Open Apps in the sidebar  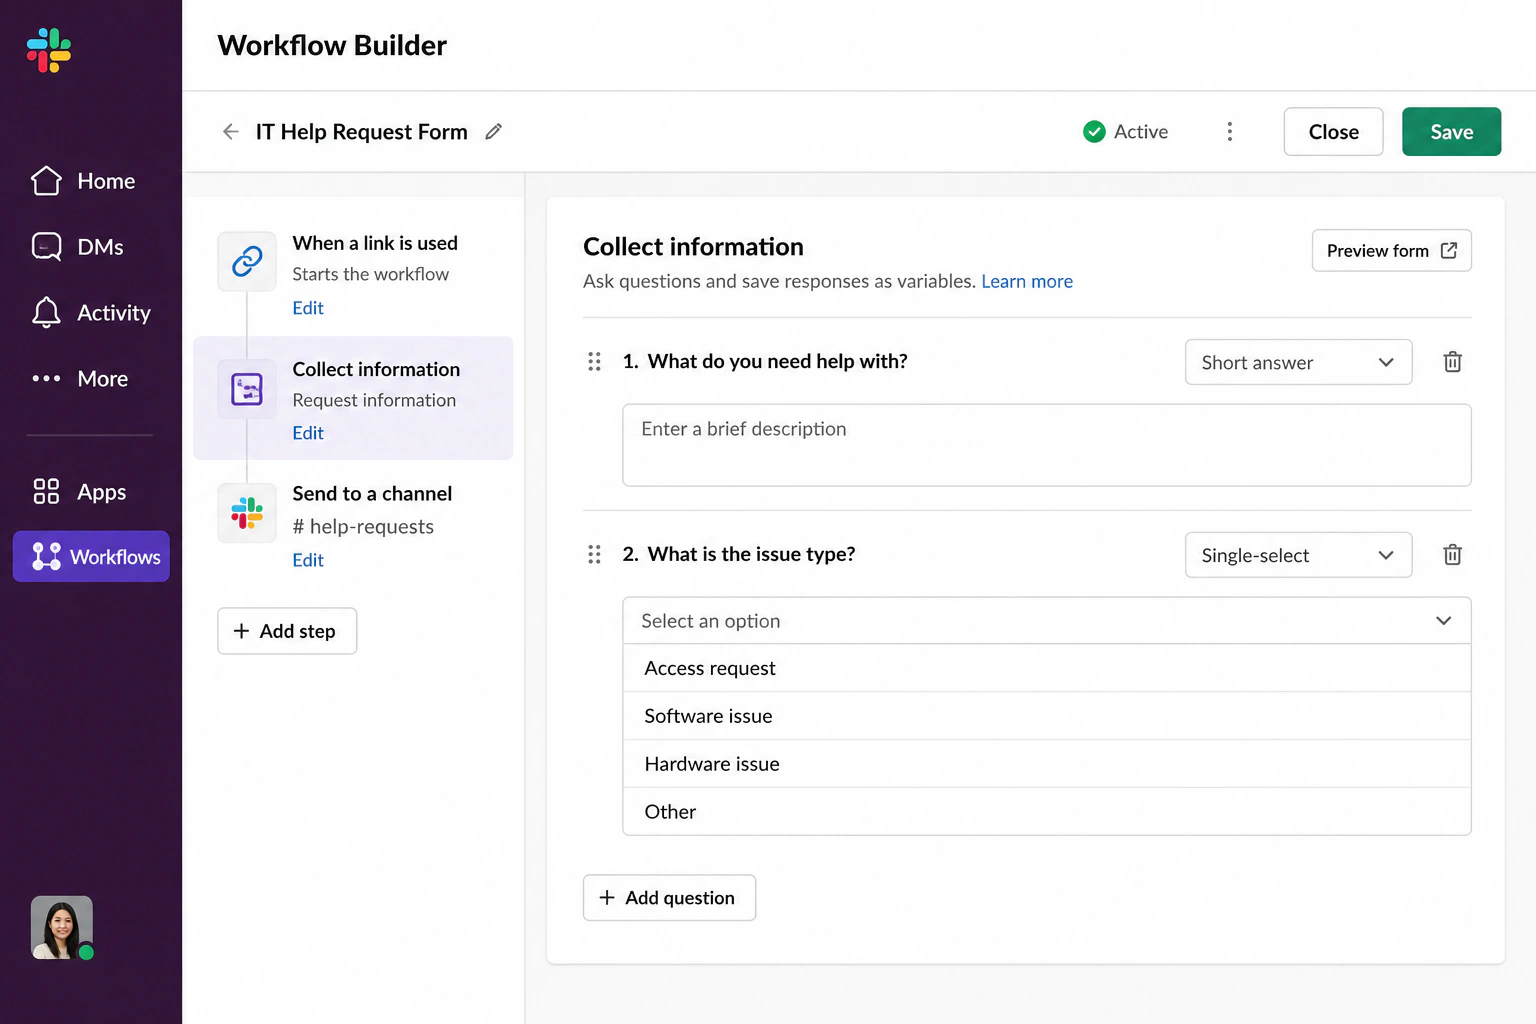tap(79, 492)
